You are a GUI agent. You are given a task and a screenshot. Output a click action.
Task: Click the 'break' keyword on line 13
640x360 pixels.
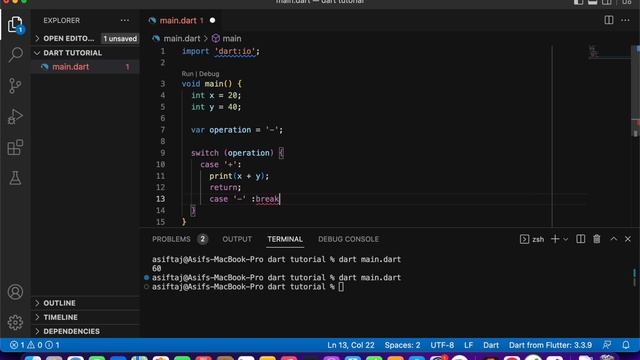pos(267,199)
